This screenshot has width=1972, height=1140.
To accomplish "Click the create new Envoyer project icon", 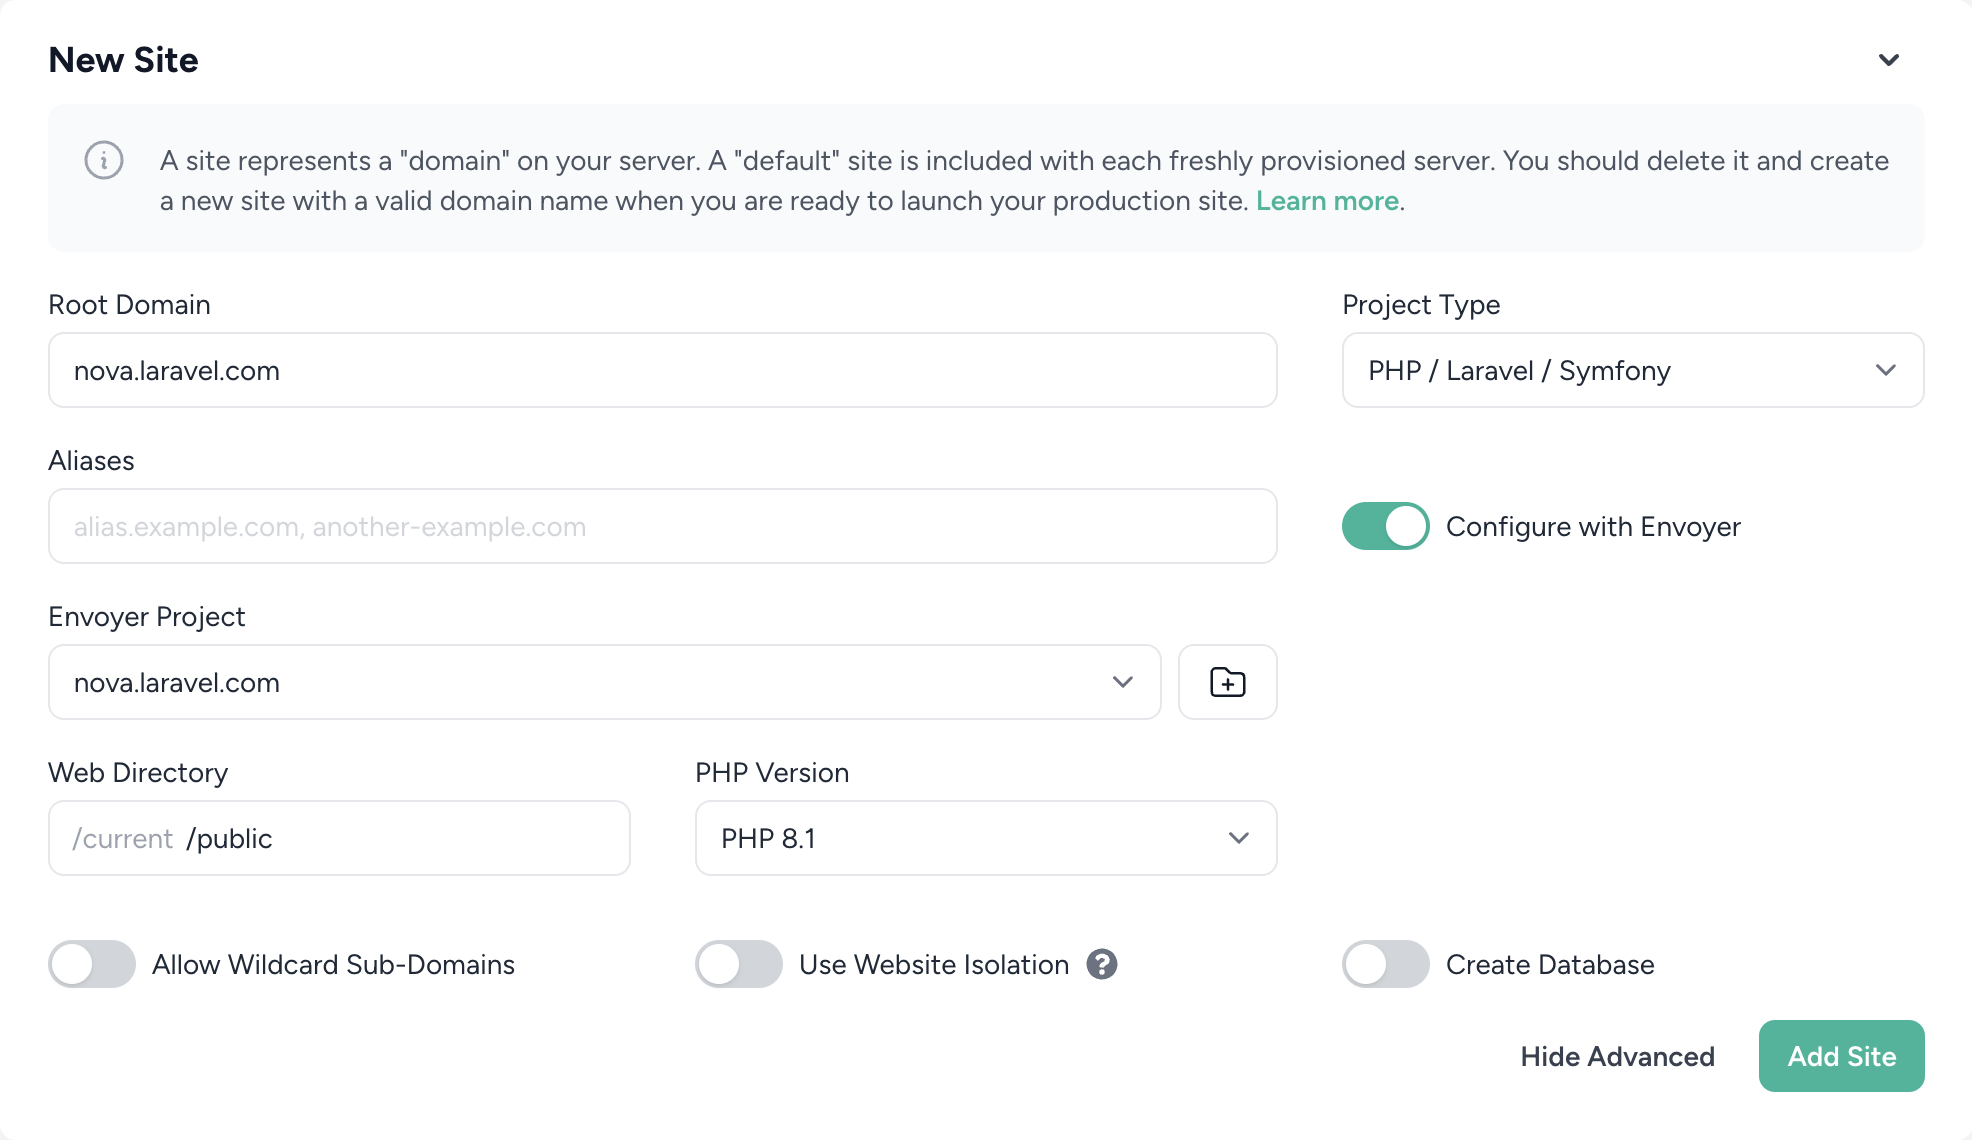I will click(x=1226, y=681).
